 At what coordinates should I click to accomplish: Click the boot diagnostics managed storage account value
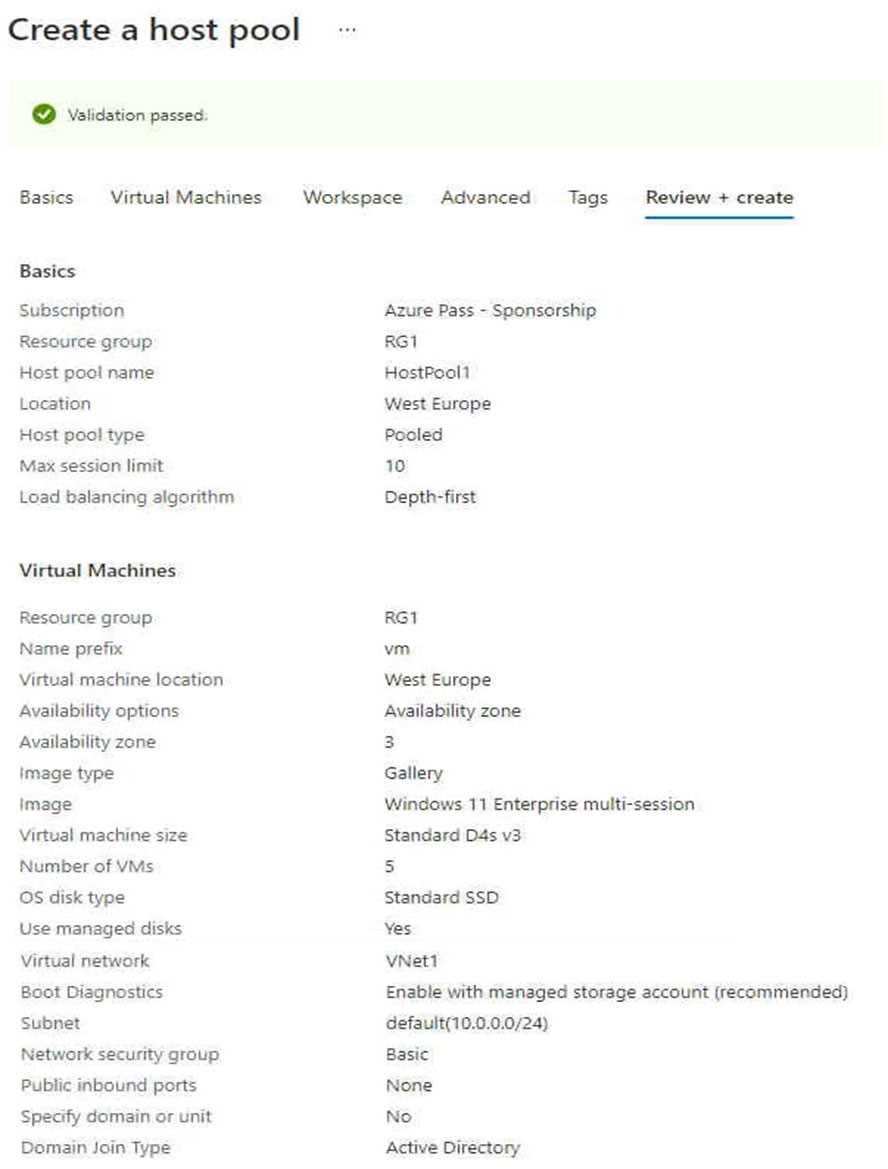point(617,992)
